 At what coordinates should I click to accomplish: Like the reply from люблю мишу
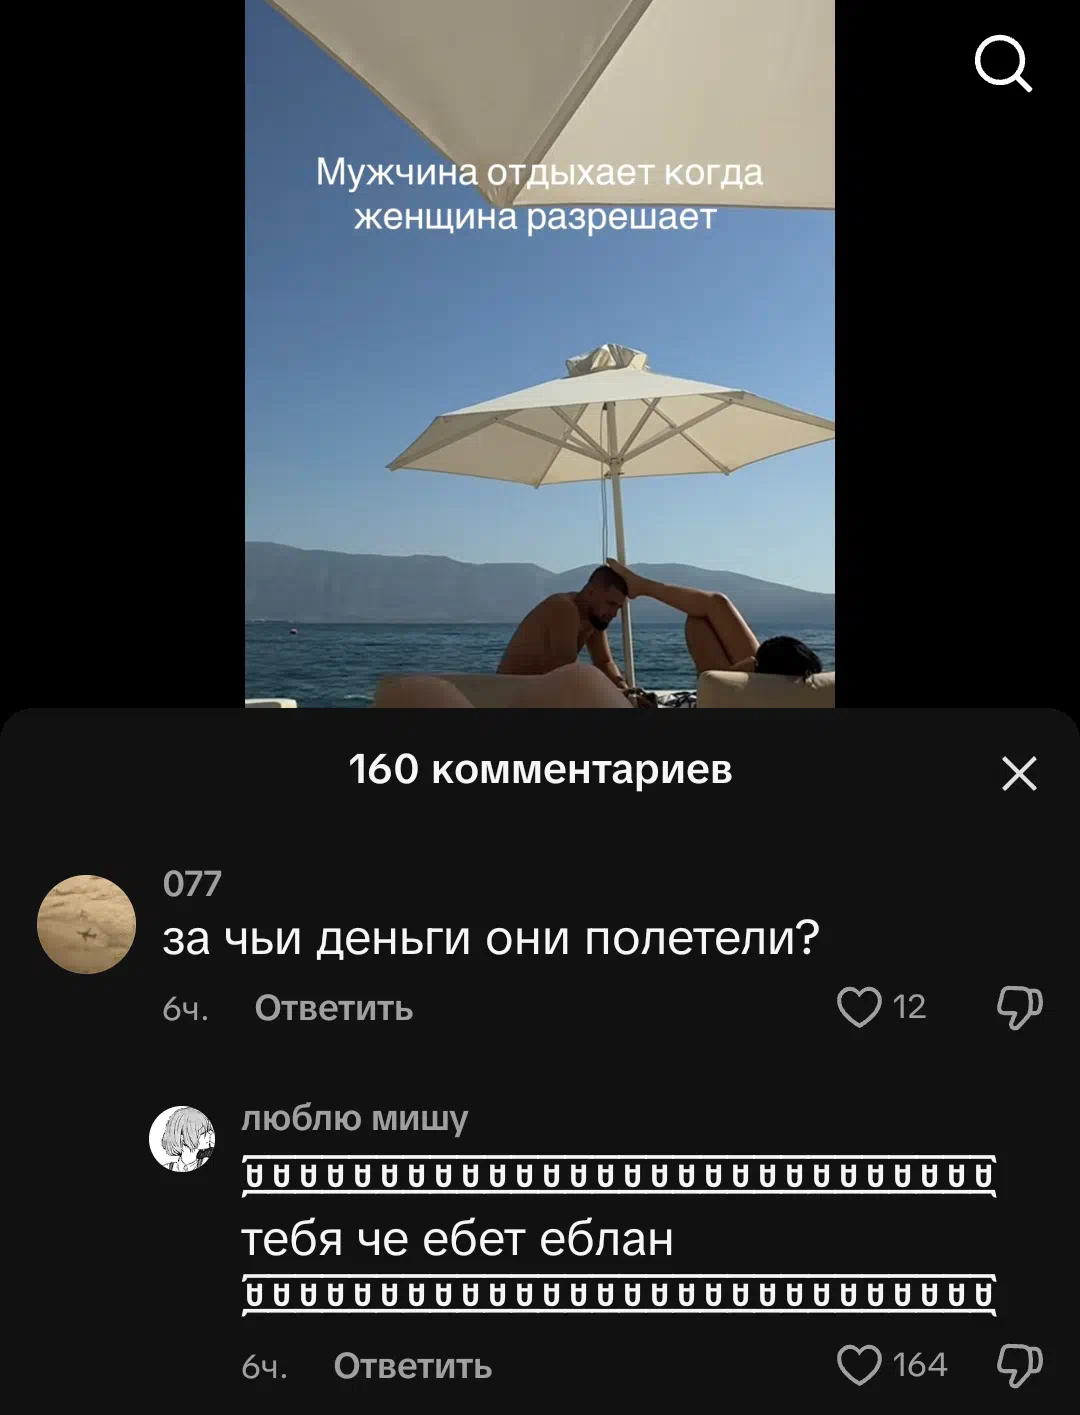point(859,1365)
